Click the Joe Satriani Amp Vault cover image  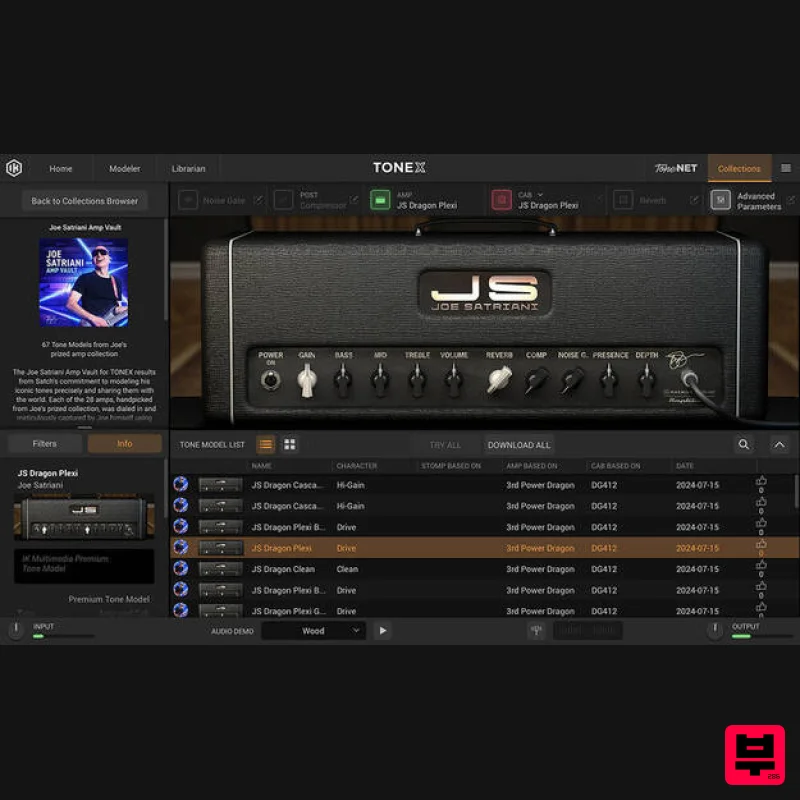click(84, 282)
